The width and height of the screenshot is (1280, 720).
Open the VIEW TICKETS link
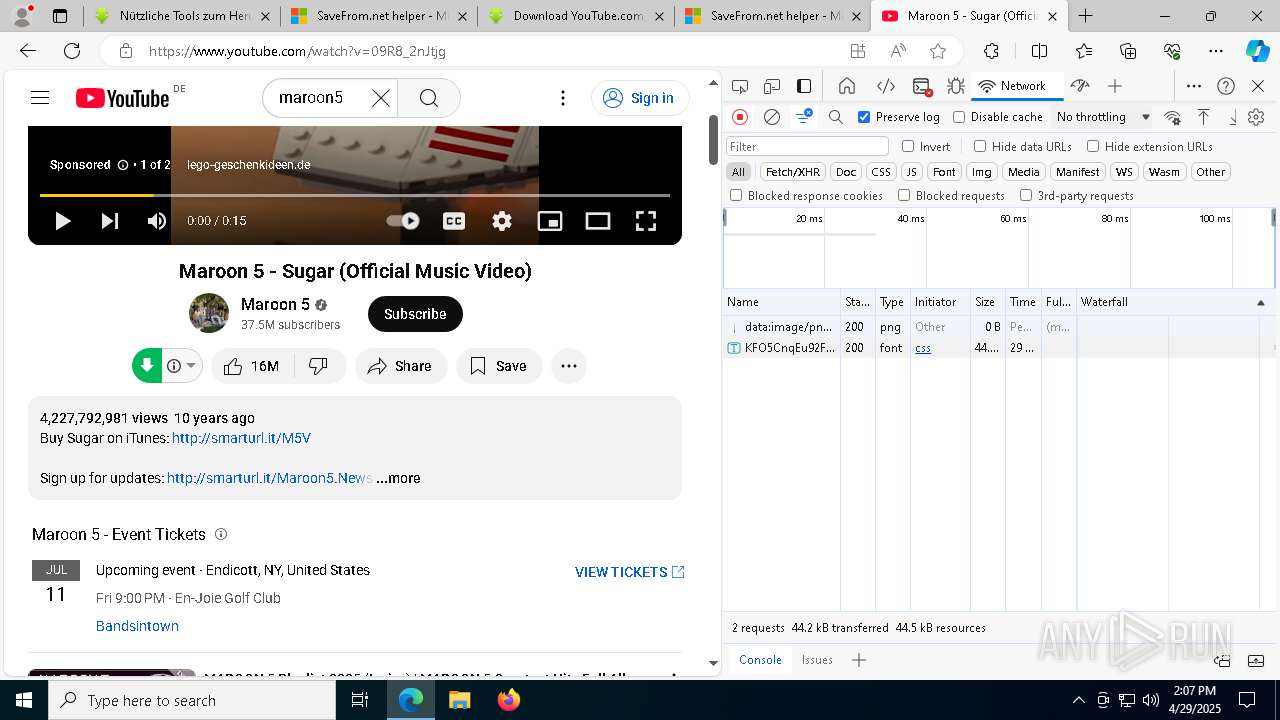coord(630,572)
